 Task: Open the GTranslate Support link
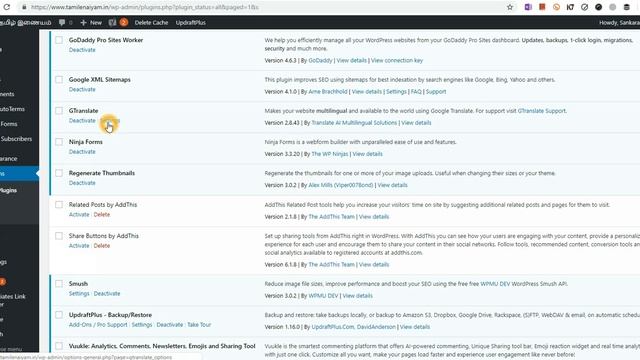click(x=542, y=111)
